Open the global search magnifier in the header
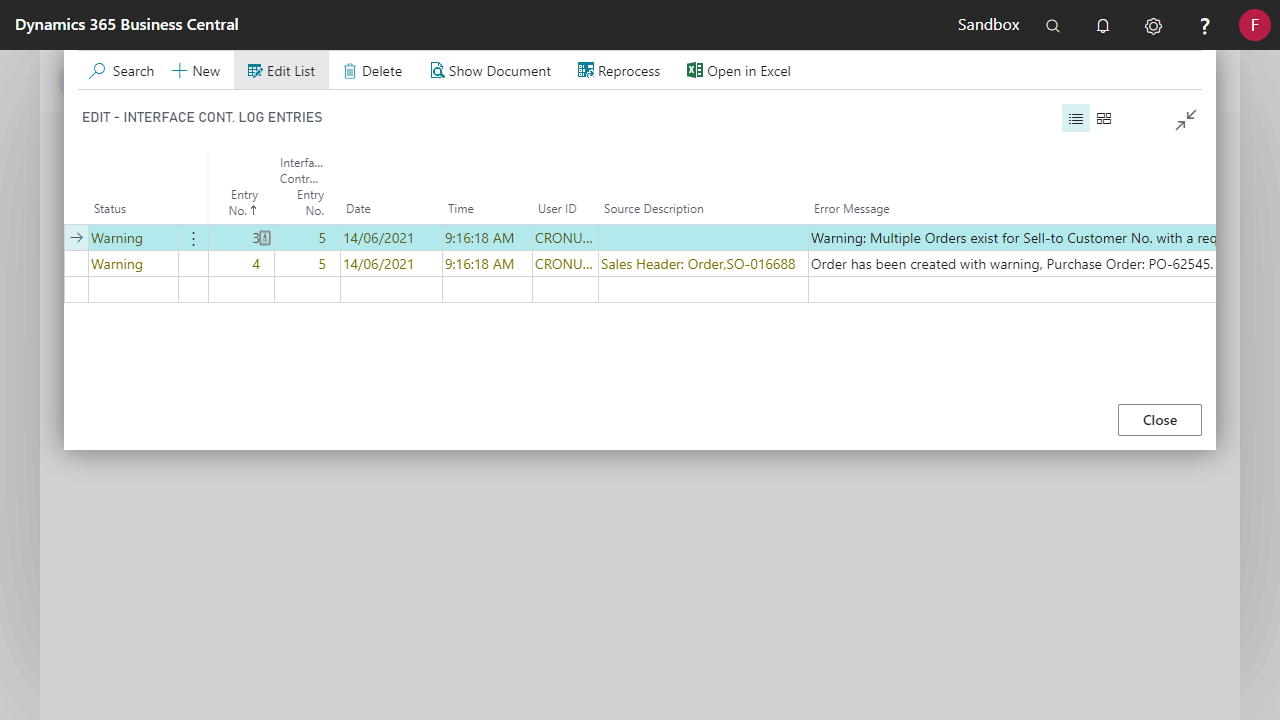 click(1052, 25)
